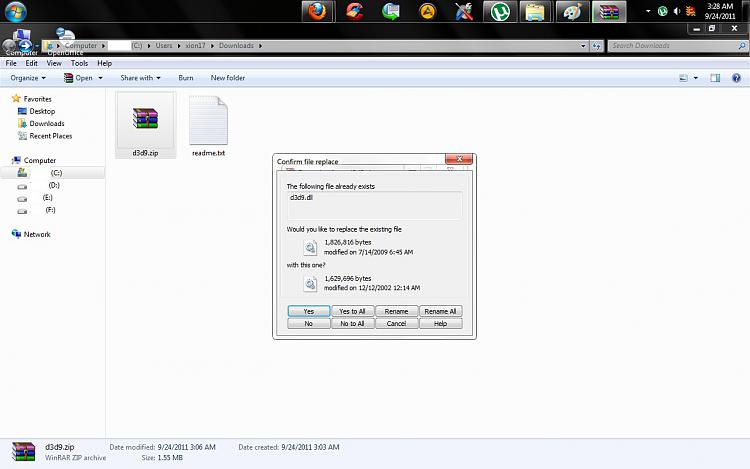The width and height of the screenshot is (750, 469).
Task: Switch to the WinRAR taskbar button
Action: 608,11
